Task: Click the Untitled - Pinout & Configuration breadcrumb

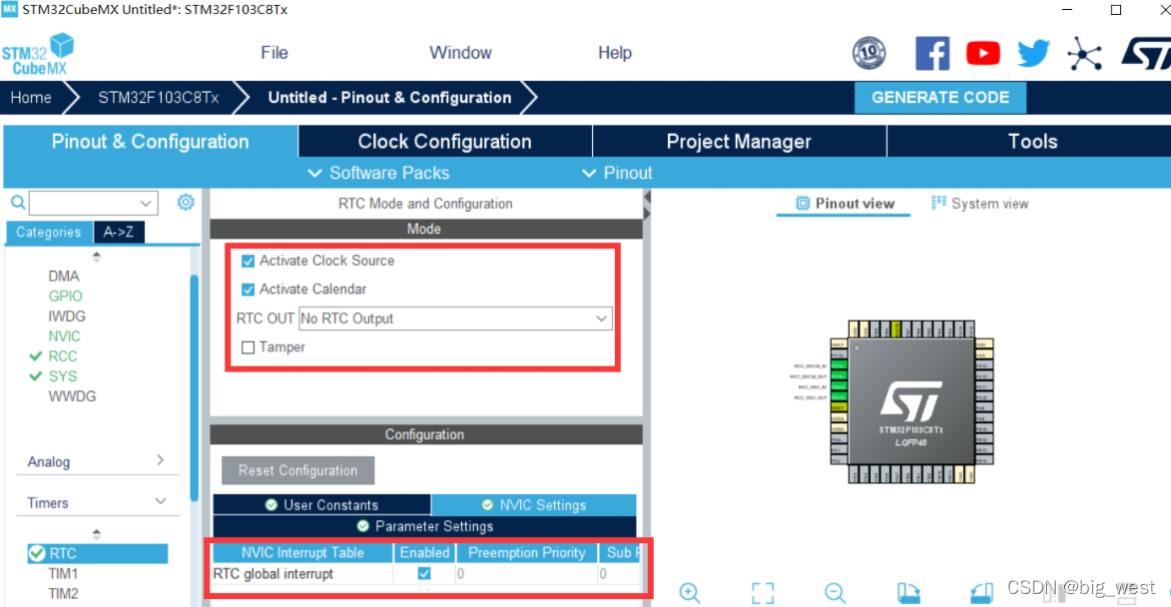Action: coord(390,98)
